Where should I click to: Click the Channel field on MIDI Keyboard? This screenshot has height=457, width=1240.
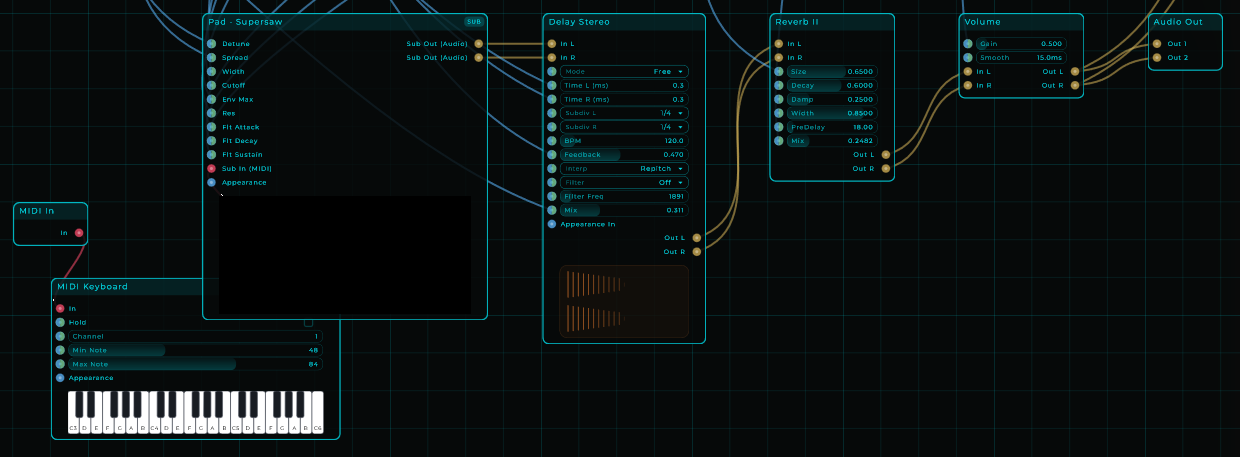click(x=196, y=337)
